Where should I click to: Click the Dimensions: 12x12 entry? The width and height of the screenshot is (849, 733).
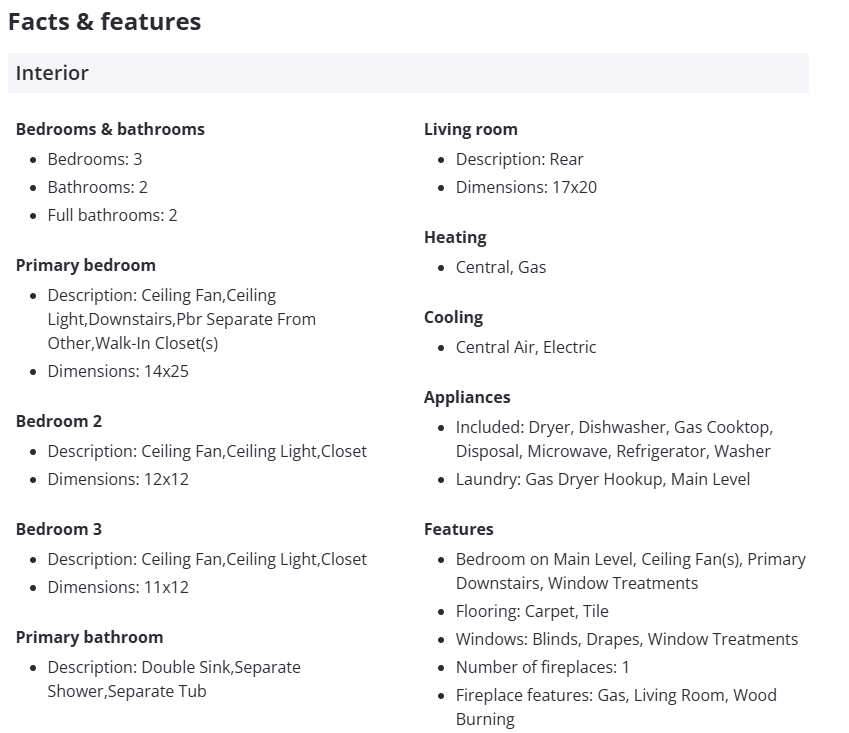coord(118,479)
